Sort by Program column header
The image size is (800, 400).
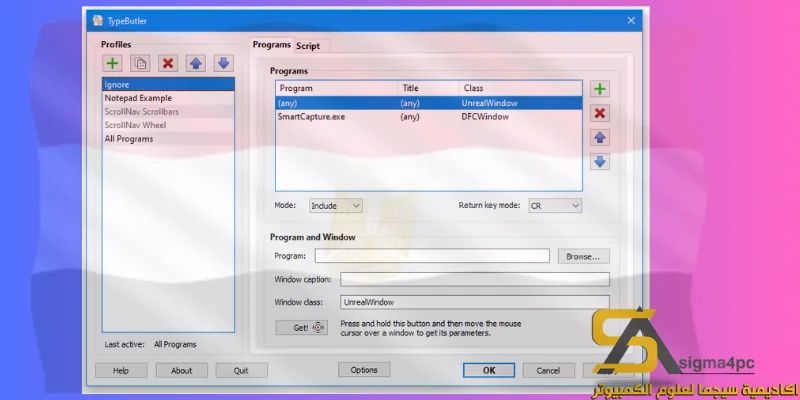coord(337,88)
